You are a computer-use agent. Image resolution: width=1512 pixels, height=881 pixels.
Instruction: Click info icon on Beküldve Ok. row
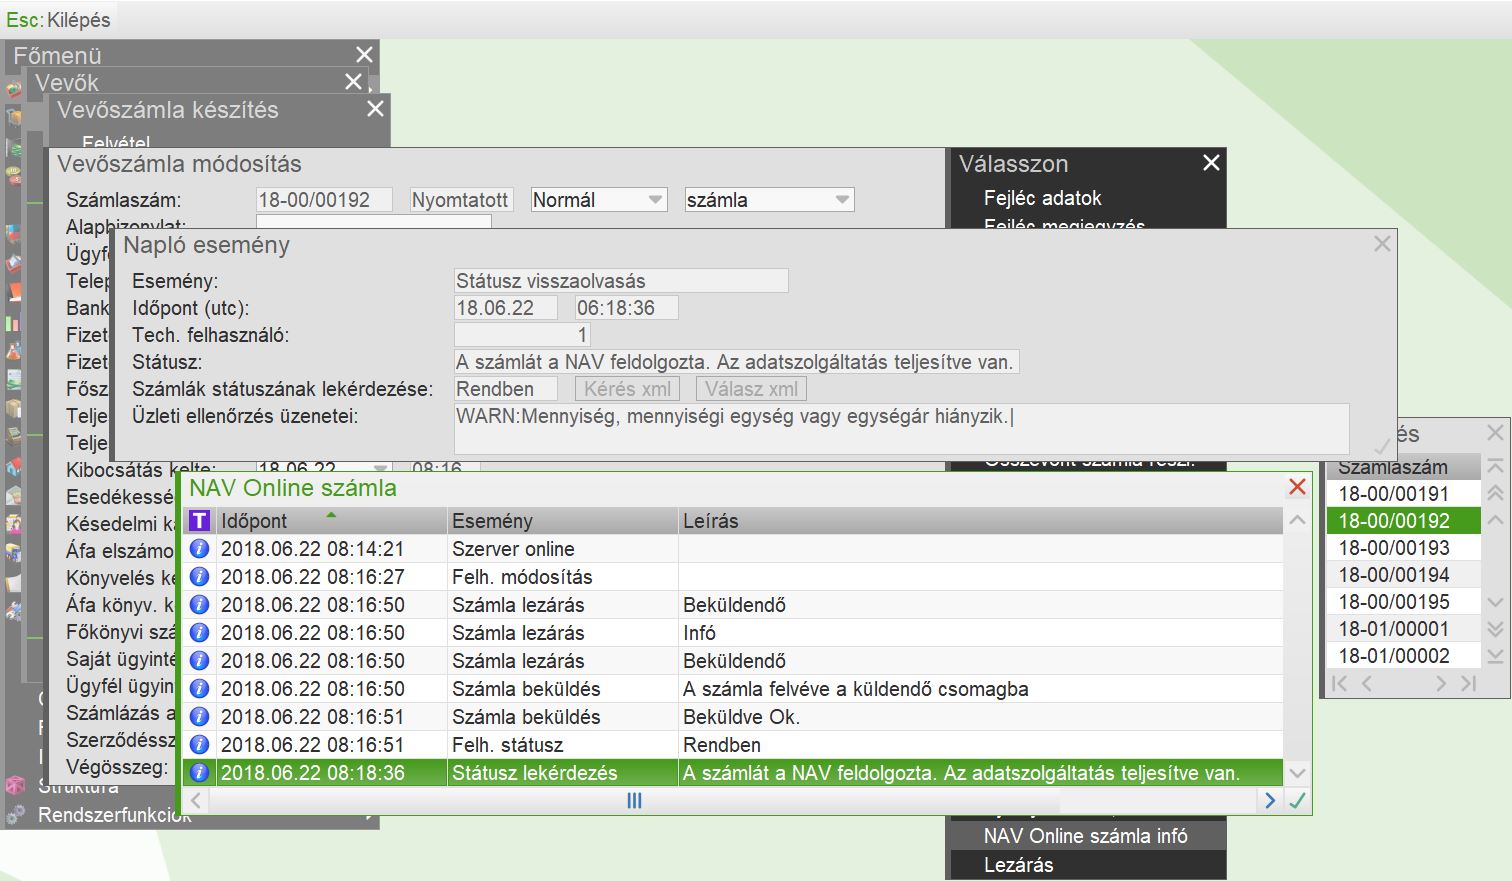click(x=200, y=717)
